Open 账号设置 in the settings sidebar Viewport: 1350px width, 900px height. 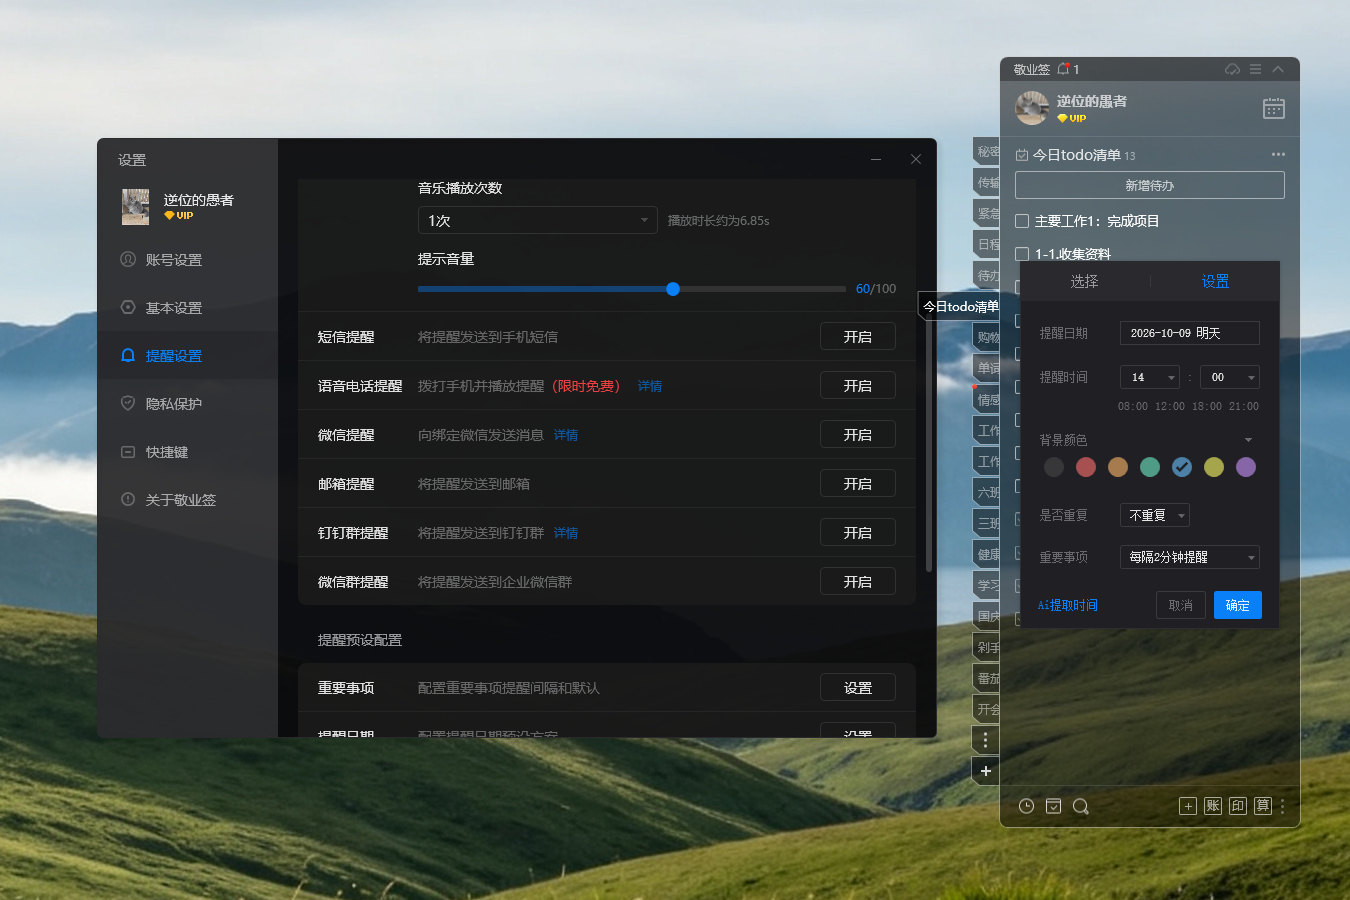pyautogui.click(x=174, y=260)
